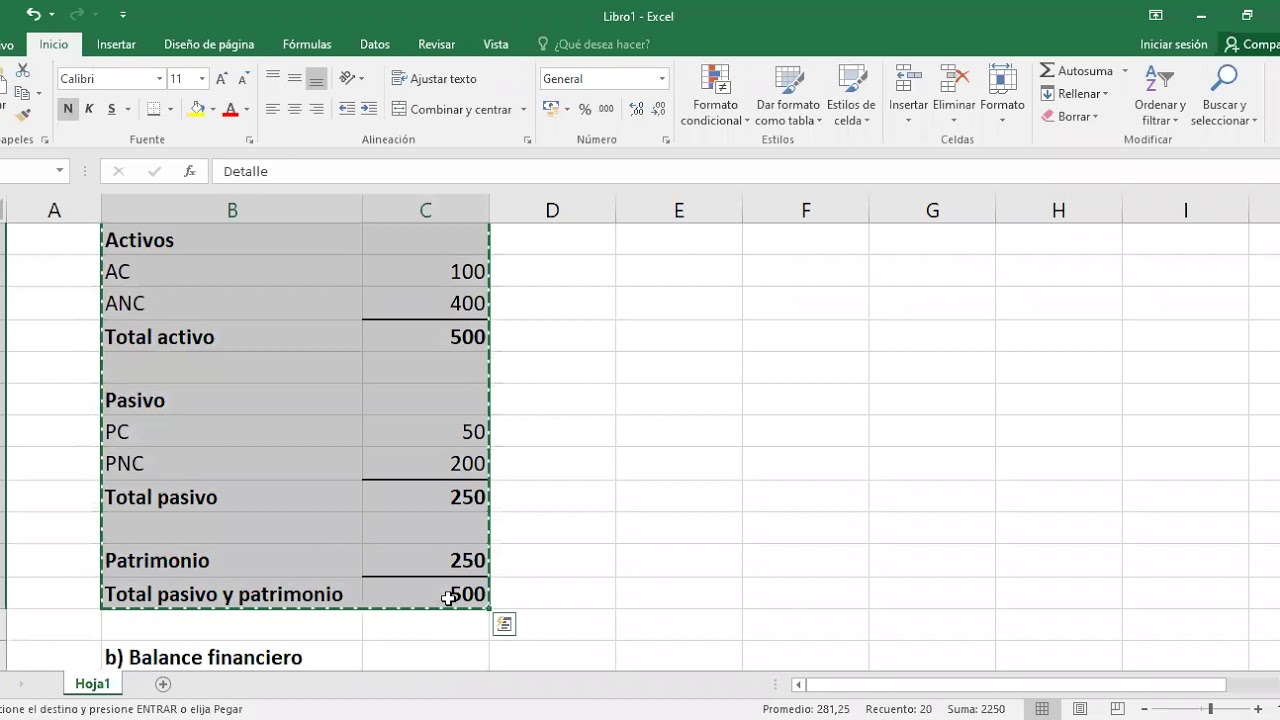The width and height of the screenshot is (1280, 720).
Task: Apply the borders icon
Action: (153, 109)
